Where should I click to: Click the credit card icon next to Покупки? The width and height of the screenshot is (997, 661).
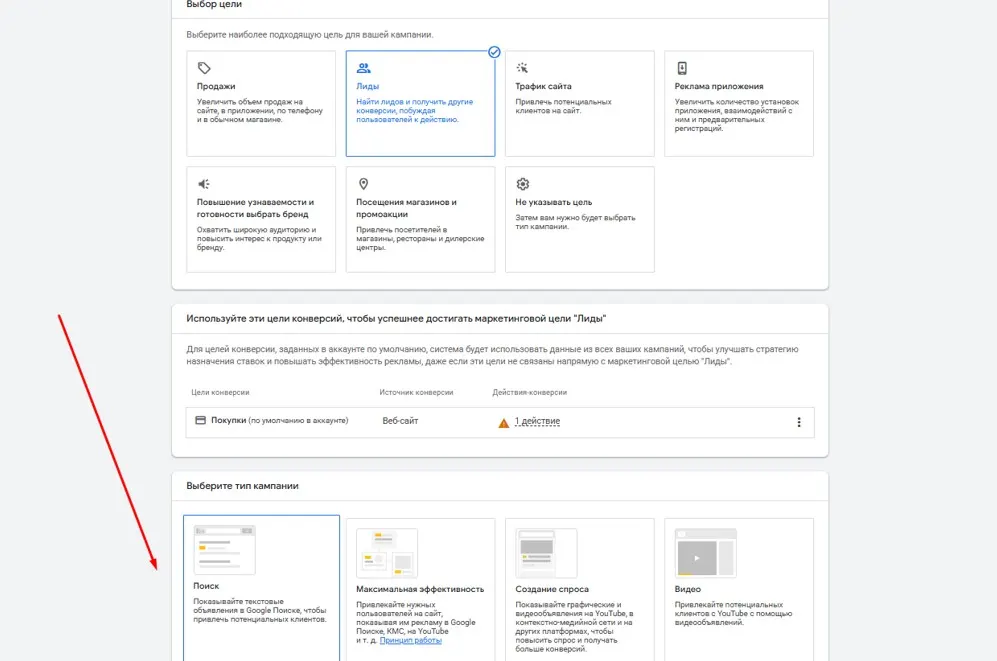200,420
